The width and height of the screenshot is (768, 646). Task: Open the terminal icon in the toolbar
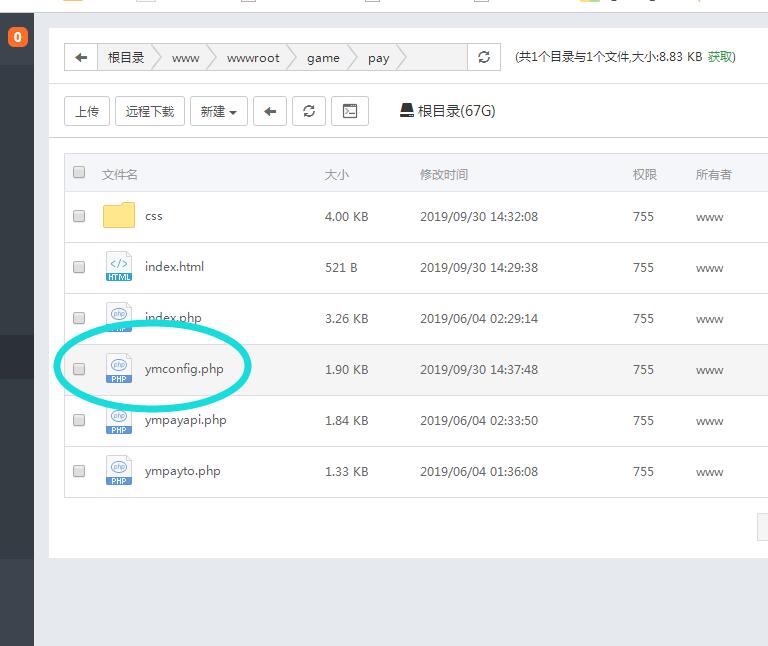350,111
